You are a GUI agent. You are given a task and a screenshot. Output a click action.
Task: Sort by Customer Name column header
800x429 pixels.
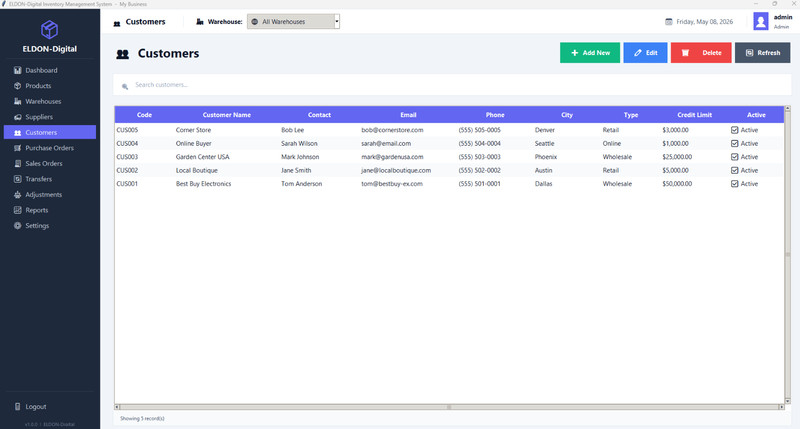click(x=227, y=115)
